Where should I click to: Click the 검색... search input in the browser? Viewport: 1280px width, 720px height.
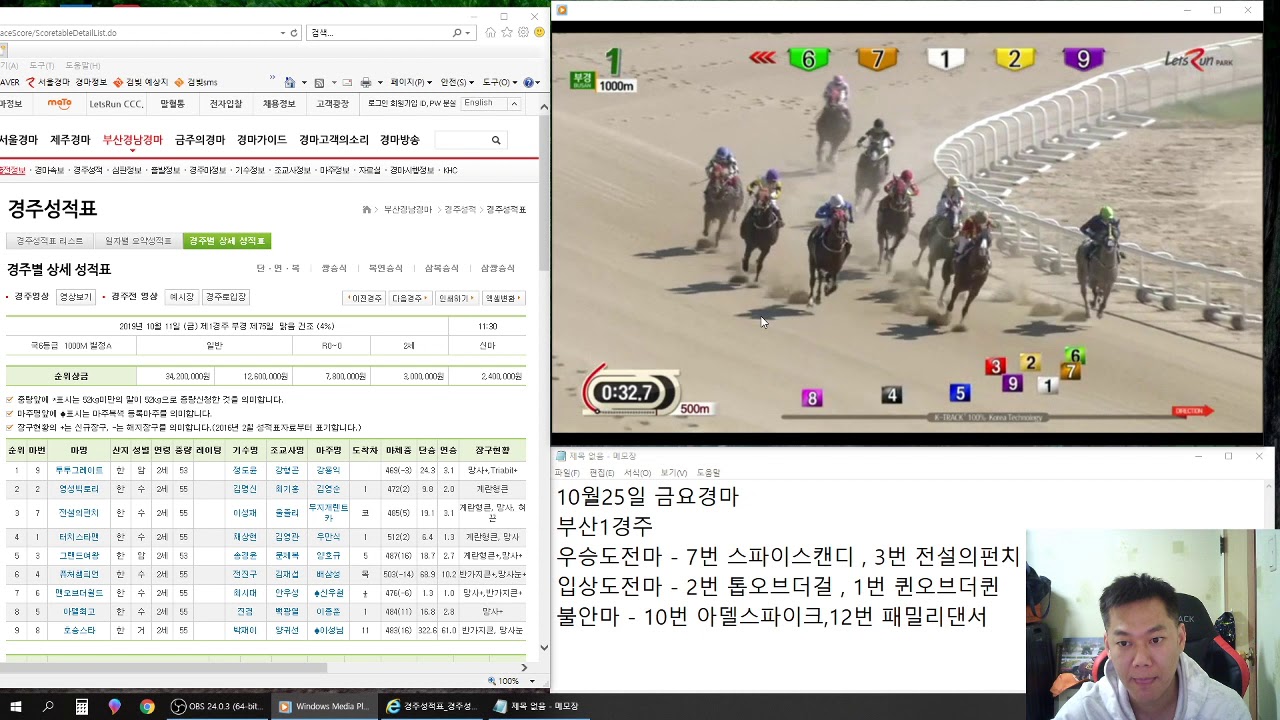point(380,33)
